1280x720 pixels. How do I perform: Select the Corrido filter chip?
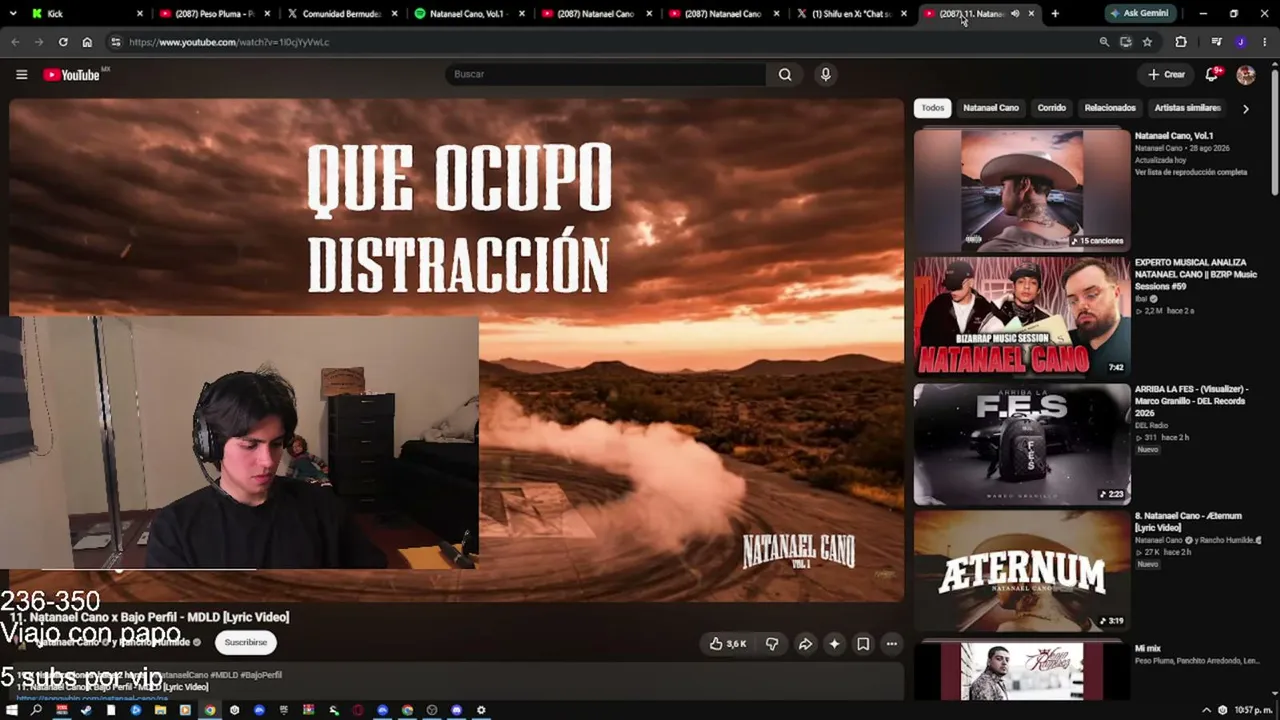pyautogui.click(x=1051, y=108)
